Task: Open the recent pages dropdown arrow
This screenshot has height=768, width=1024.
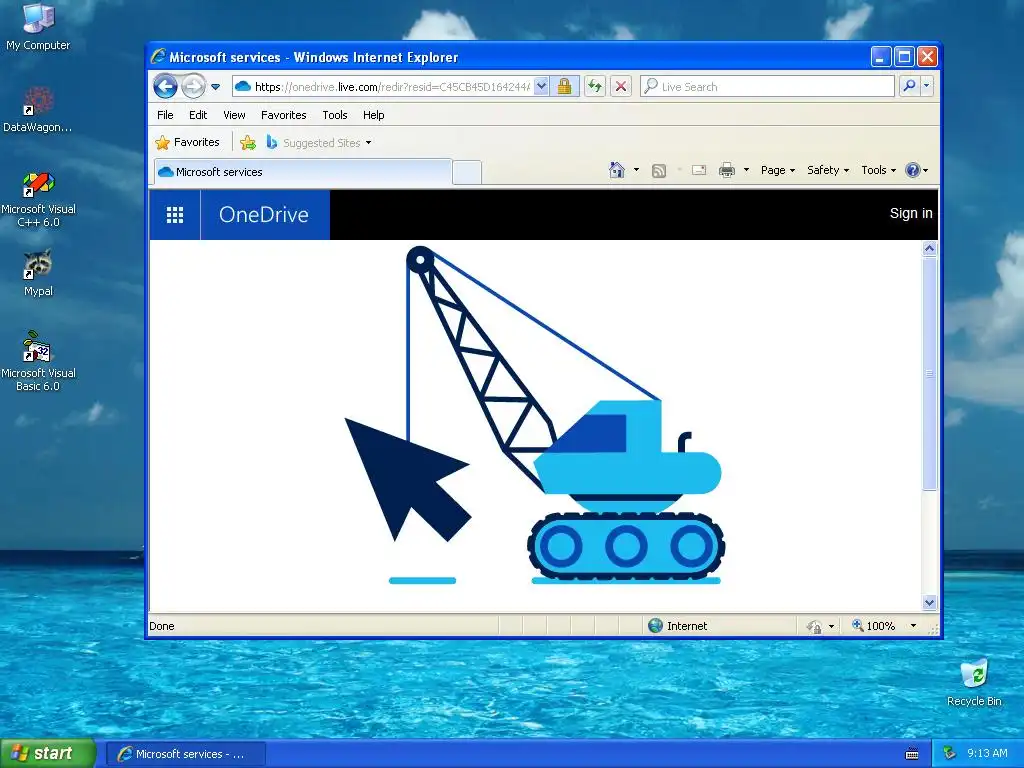Action: pyautogui.click(x=216, y=87)
